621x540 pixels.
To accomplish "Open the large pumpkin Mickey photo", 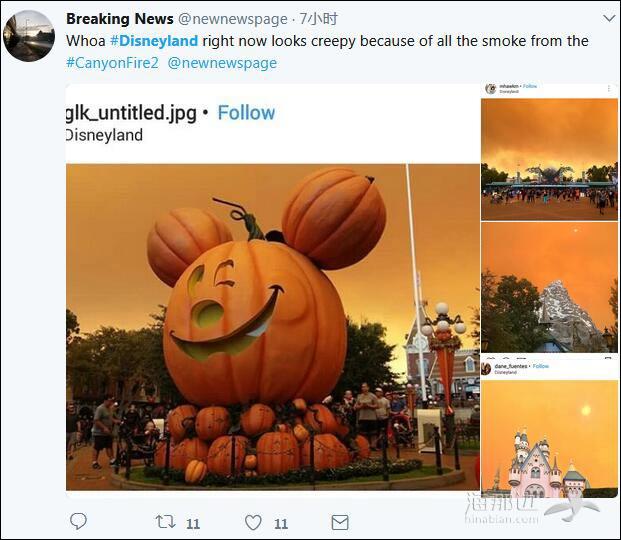I will (272, 327).
